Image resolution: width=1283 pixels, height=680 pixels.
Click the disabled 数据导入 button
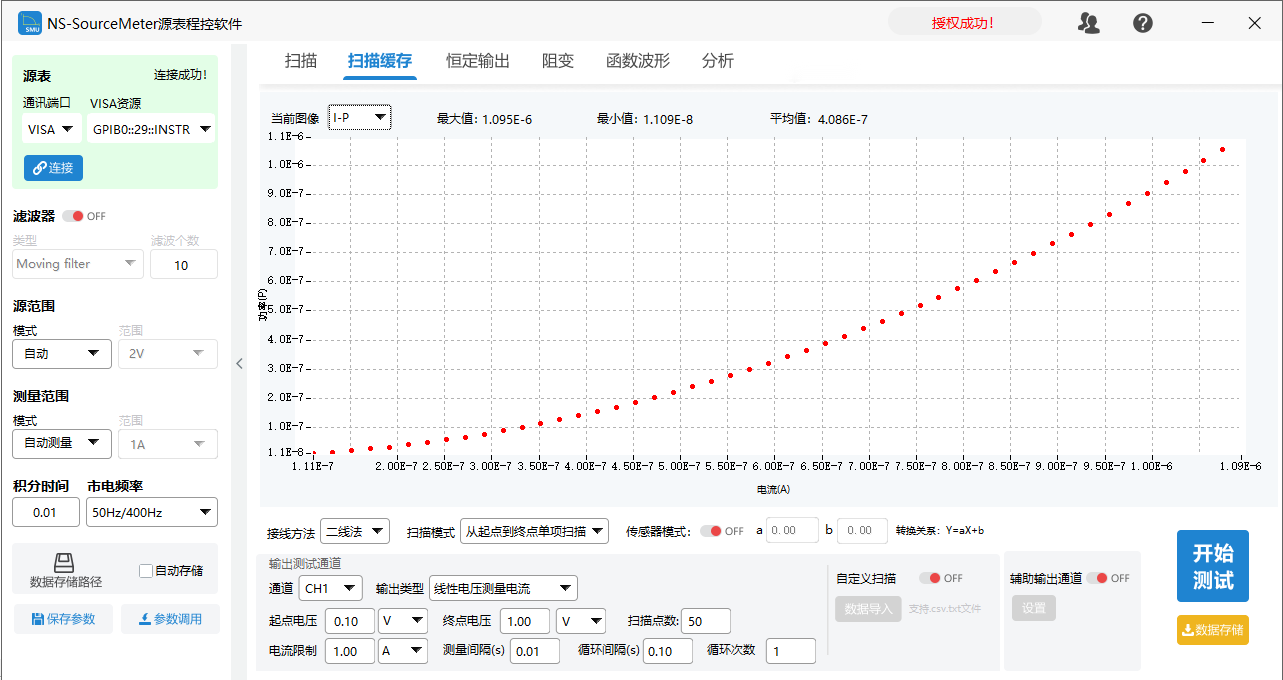[868, 608]
